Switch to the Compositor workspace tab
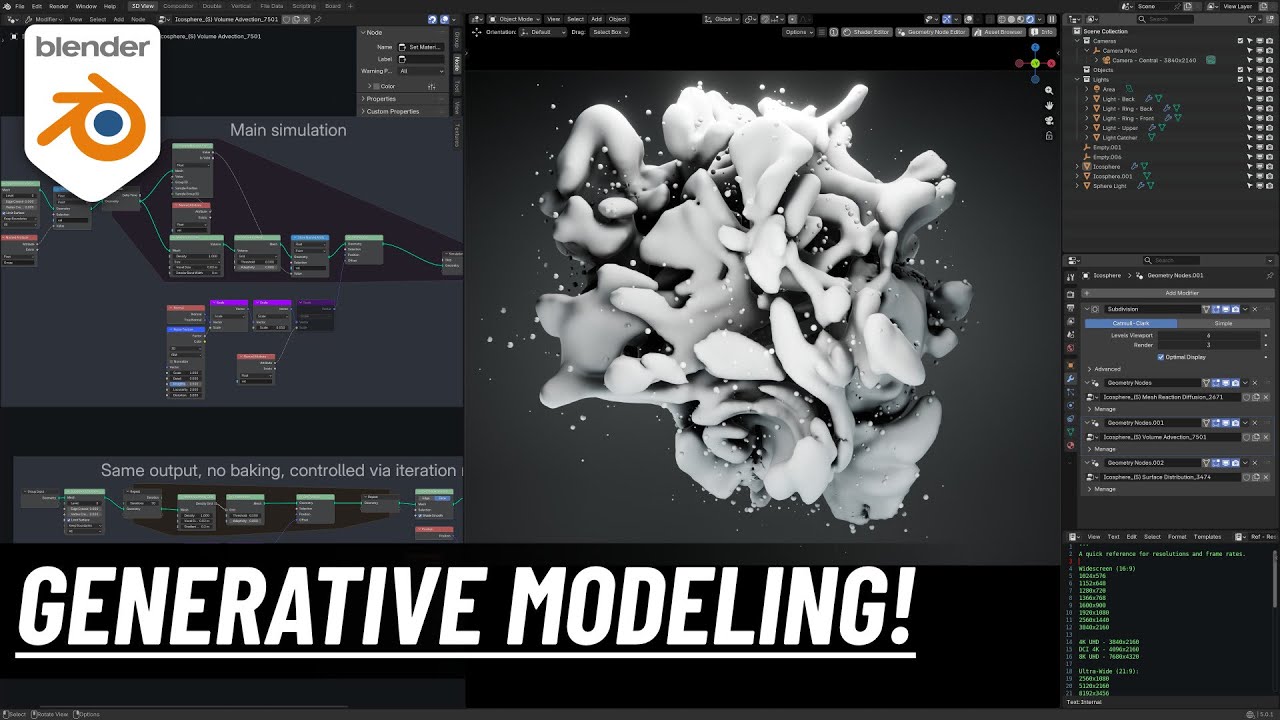 178,6
